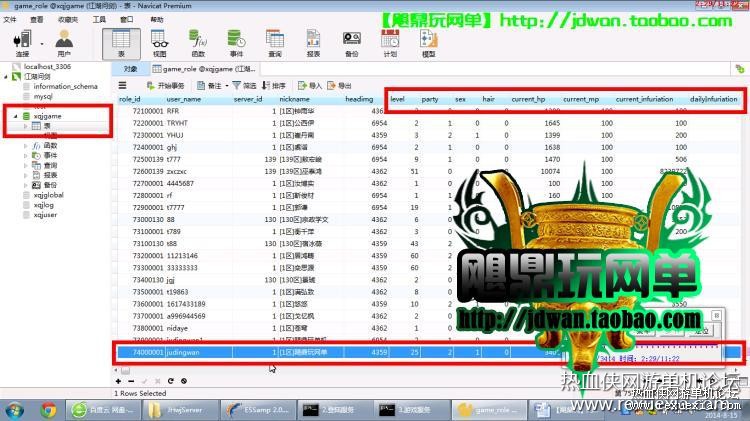Open the User toolbar icon

pyautogui.click(x=64, y=43)
